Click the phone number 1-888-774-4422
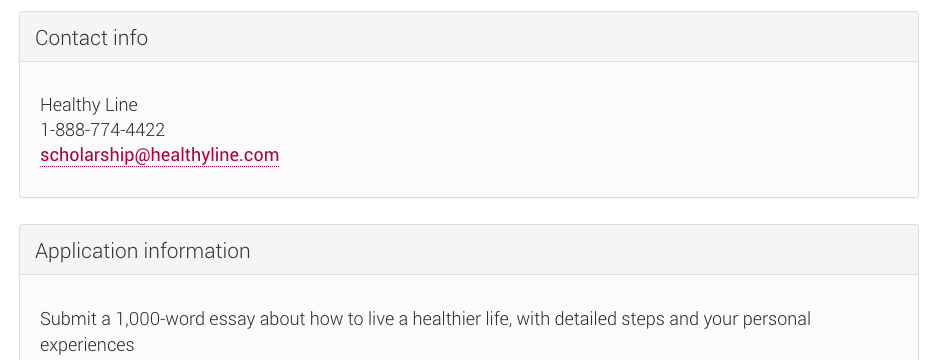Screen dimensions: 936x360 pos(103,130)
